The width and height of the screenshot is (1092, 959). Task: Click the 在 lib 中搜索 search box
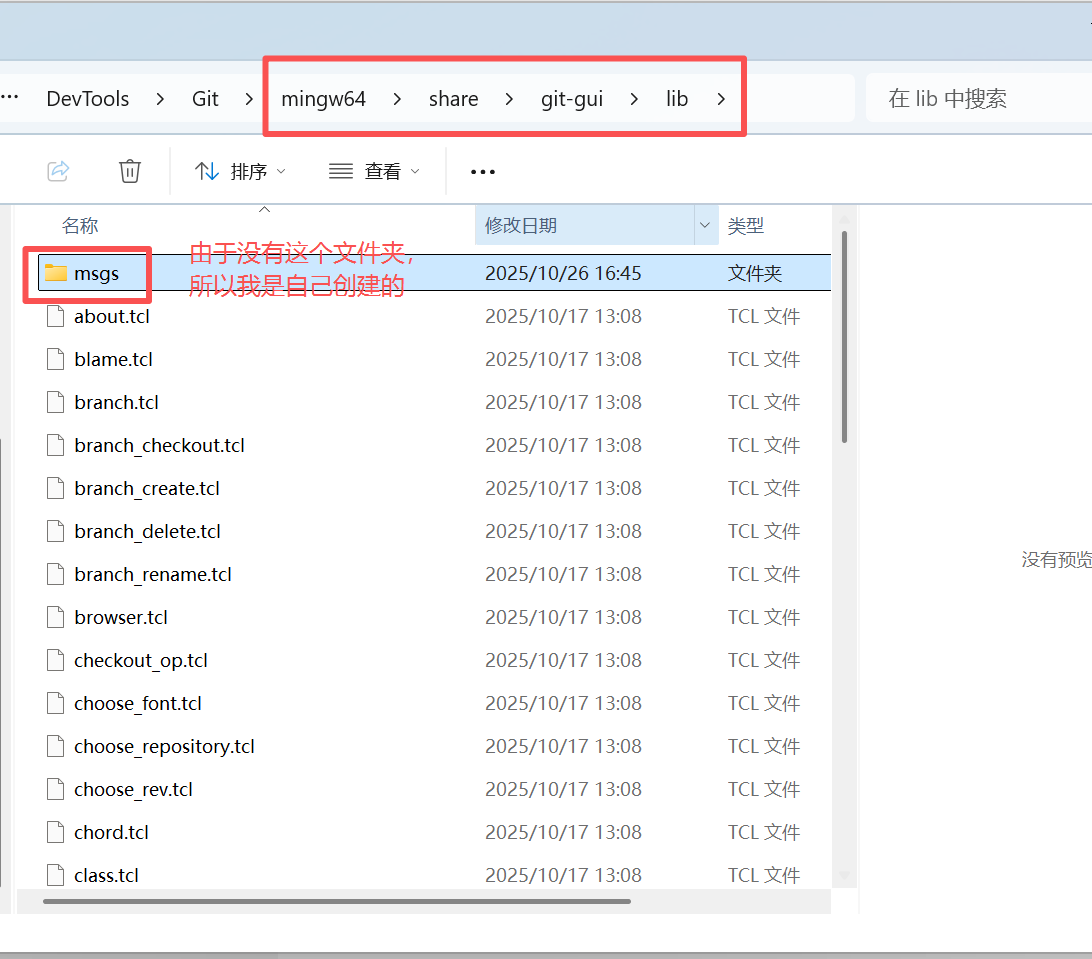click(978, 98)
